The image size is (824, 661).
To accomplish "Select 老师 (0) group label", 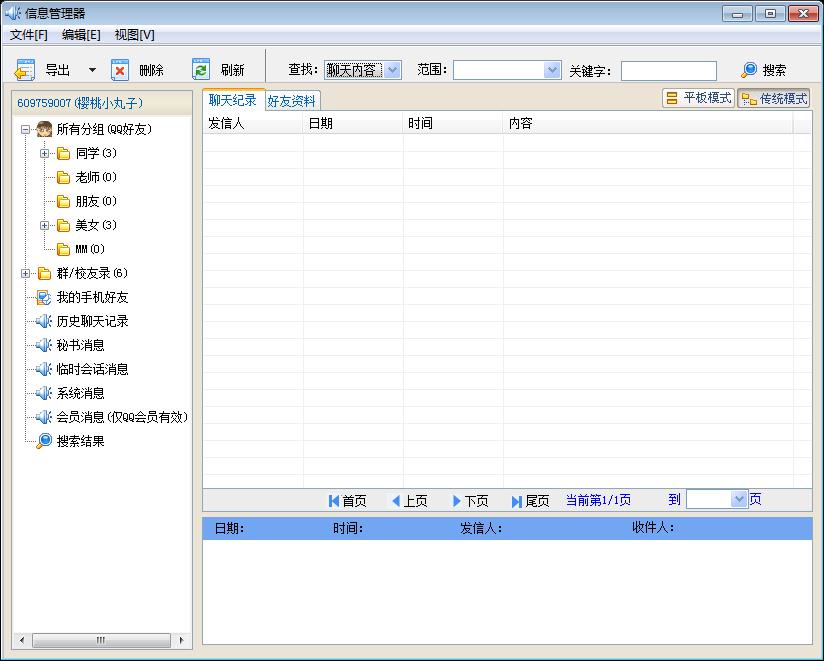I will click(x=96, y=178).
